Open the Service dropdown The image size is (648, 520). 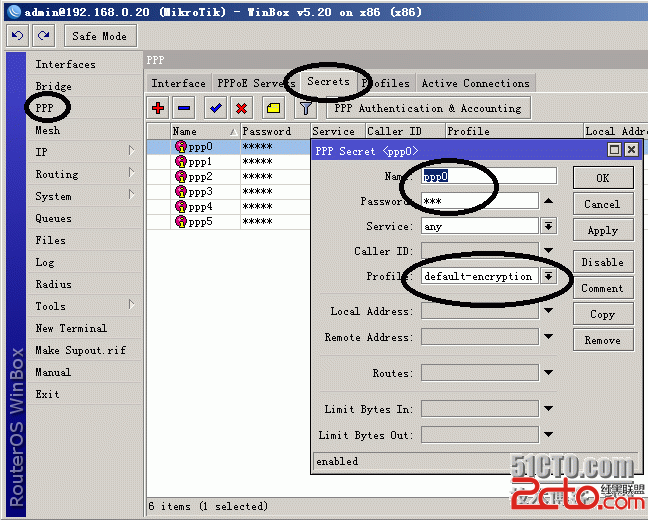tap(548, 226)
